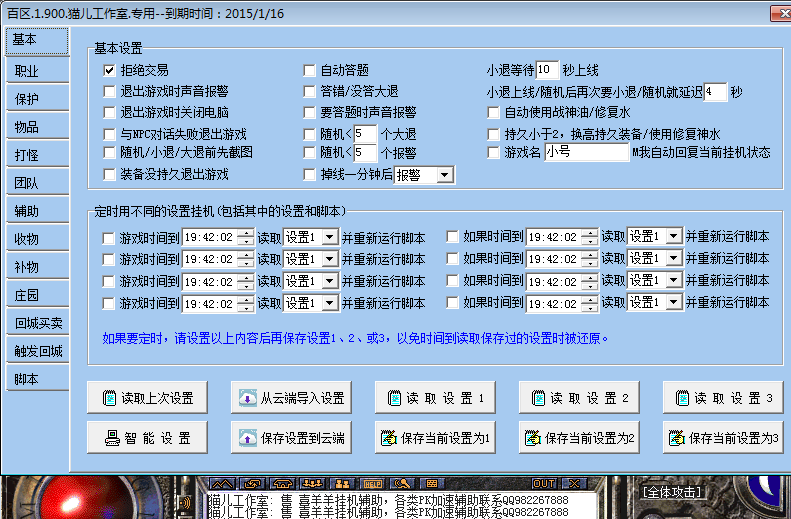Switch to the 触发回城 tab
Viewport: 791px width, 519px height.
click(x=38, y=351)
